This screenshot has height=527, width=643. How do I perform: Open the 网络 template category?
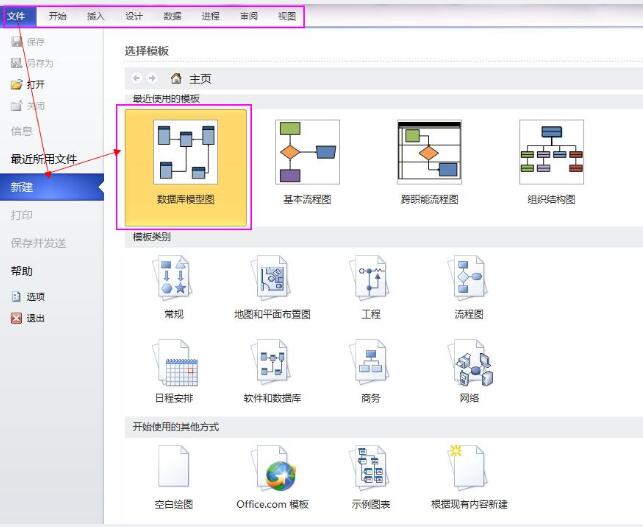[x=469, y=371]
